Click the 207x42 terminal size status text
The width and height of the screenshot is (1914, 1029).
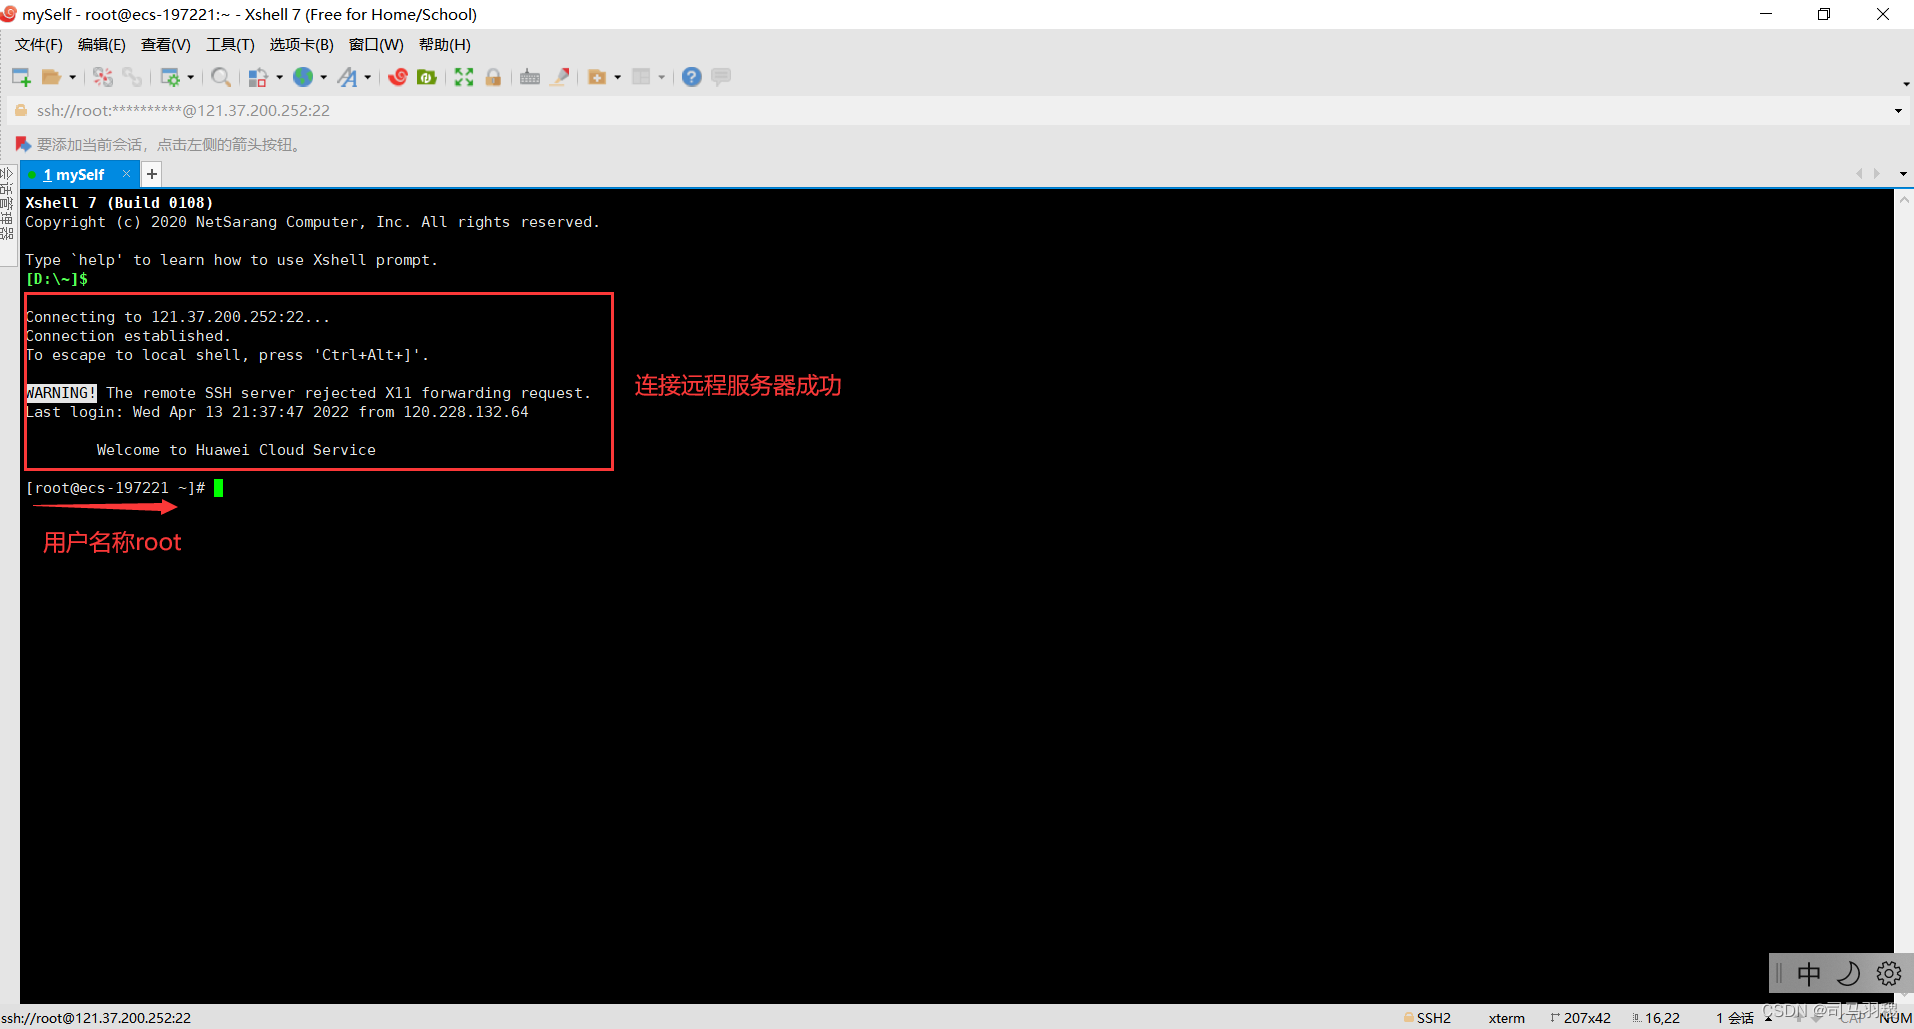point(1580,1018)
